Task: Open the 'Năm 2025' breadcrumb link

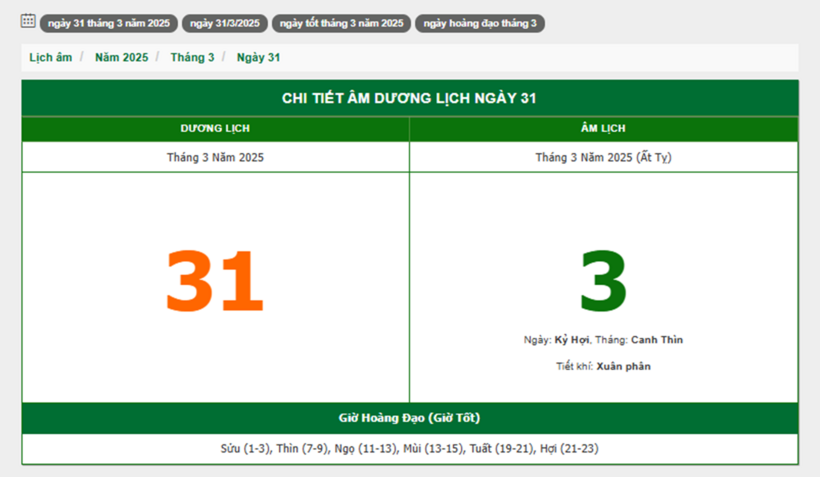Action: click(x=121, y=58)
